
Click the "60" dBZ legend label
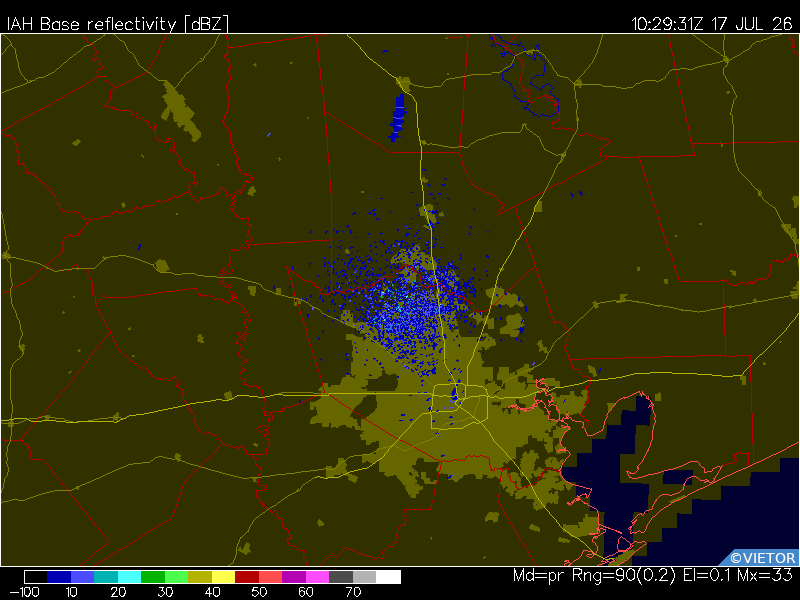click(306, 592)
